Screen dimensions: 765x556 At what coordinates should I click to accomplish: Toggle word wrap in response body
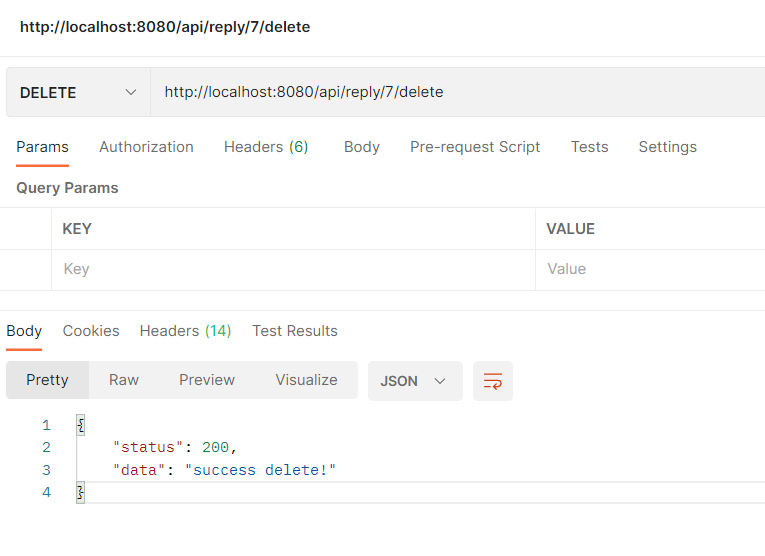click(x=492, y=381)
